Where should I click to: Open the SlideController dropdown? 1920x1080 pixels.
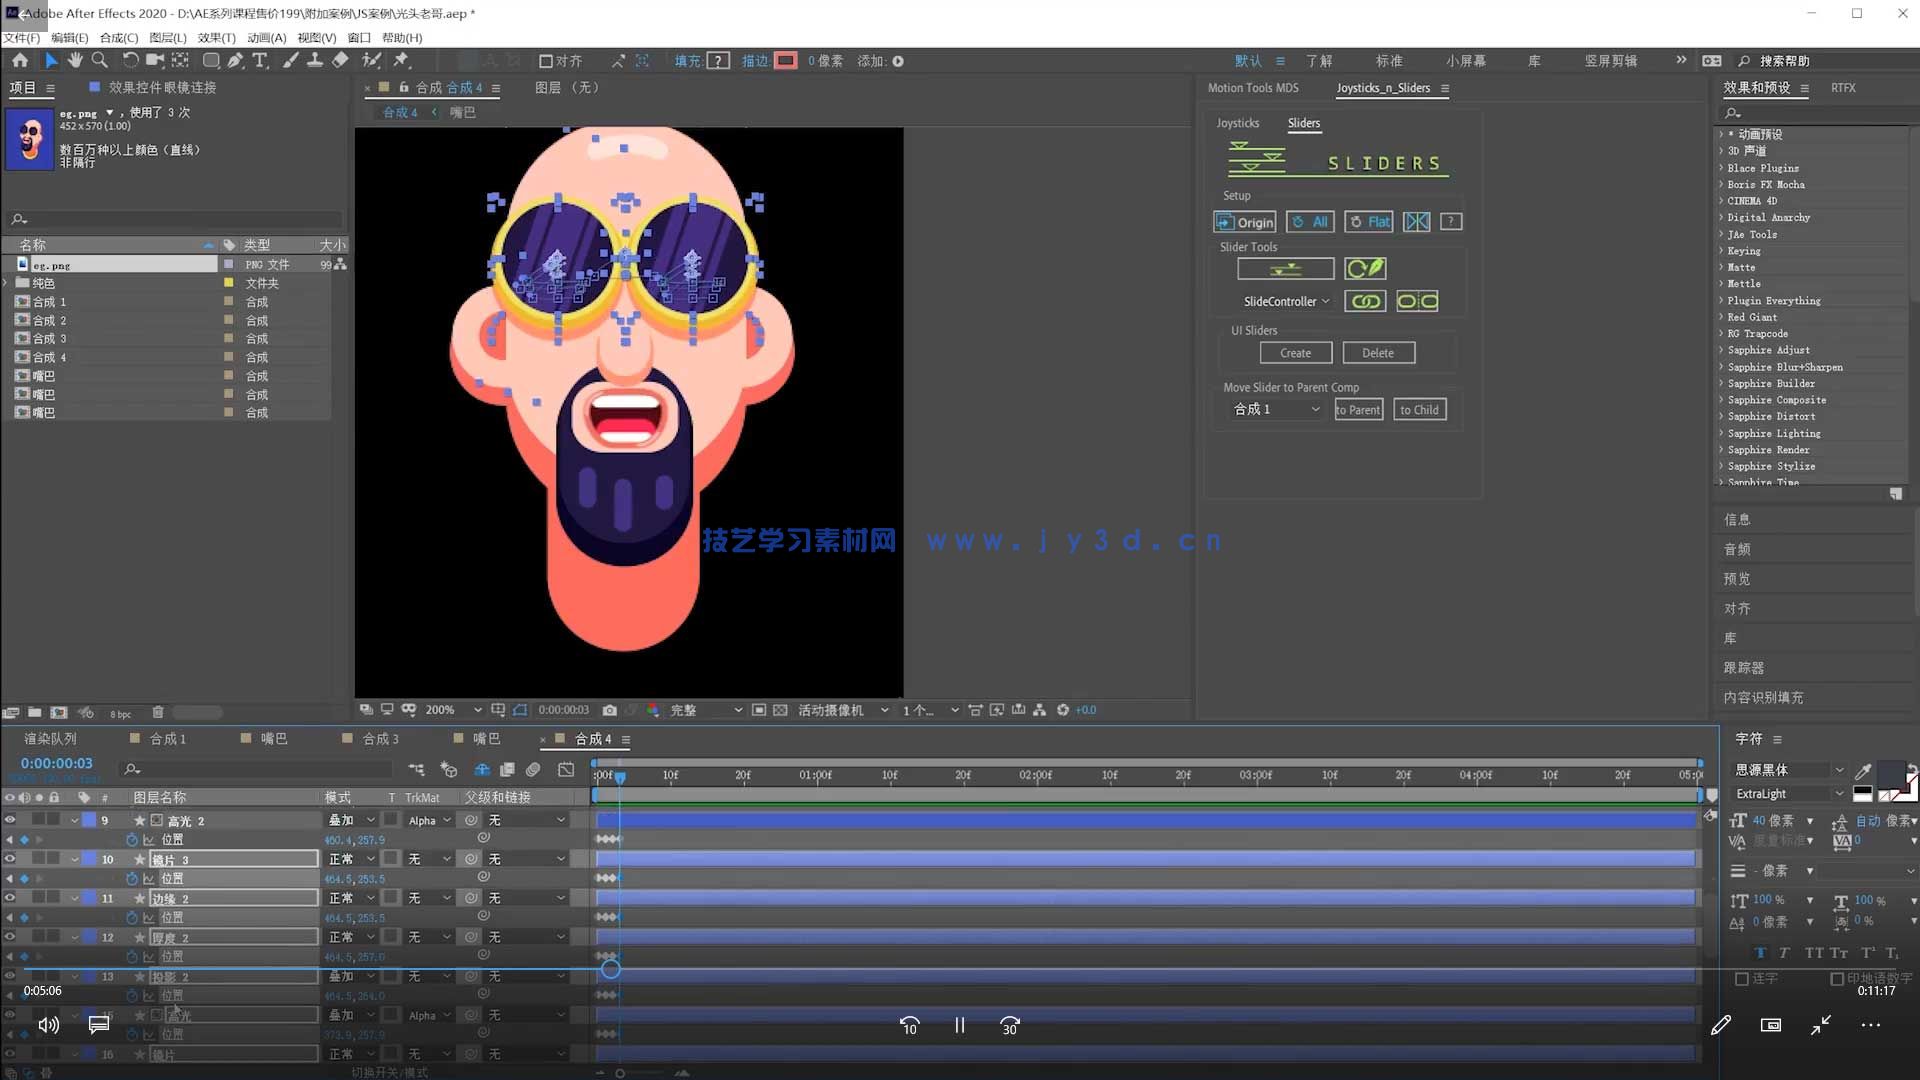(1286, 301)
